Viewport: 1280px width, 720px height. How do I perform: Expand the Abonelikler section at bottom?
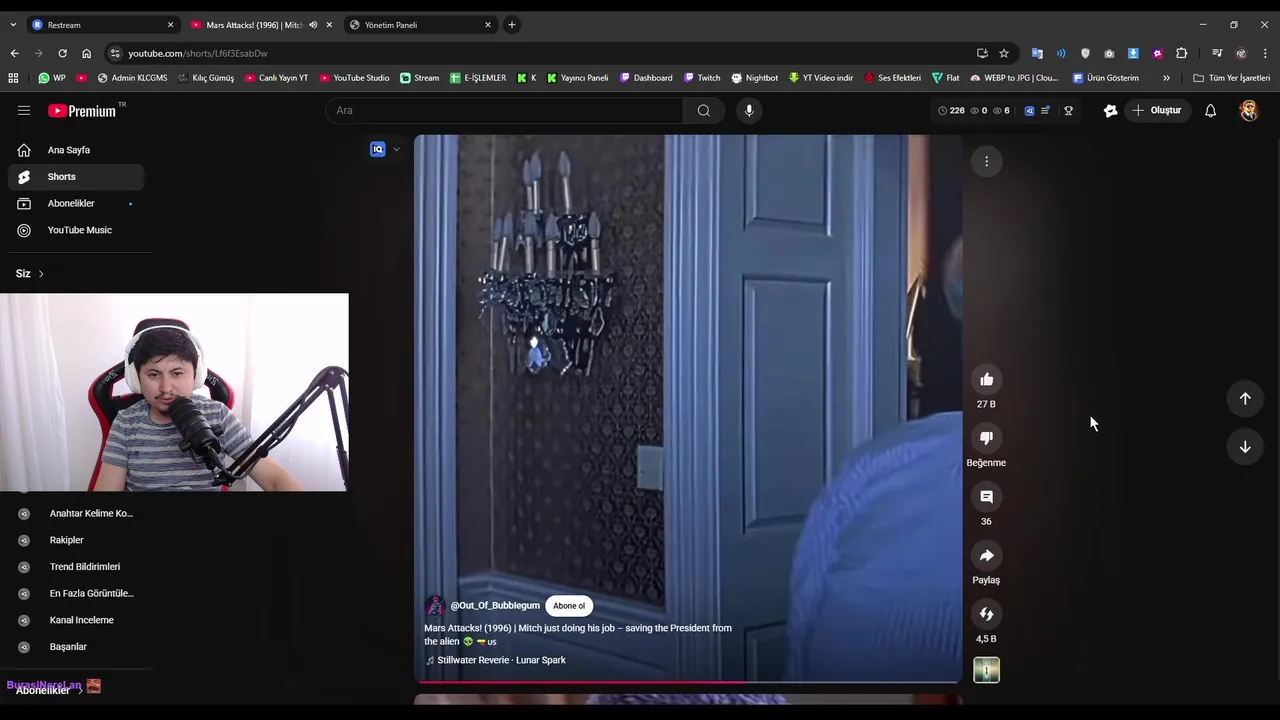[48, 690]
